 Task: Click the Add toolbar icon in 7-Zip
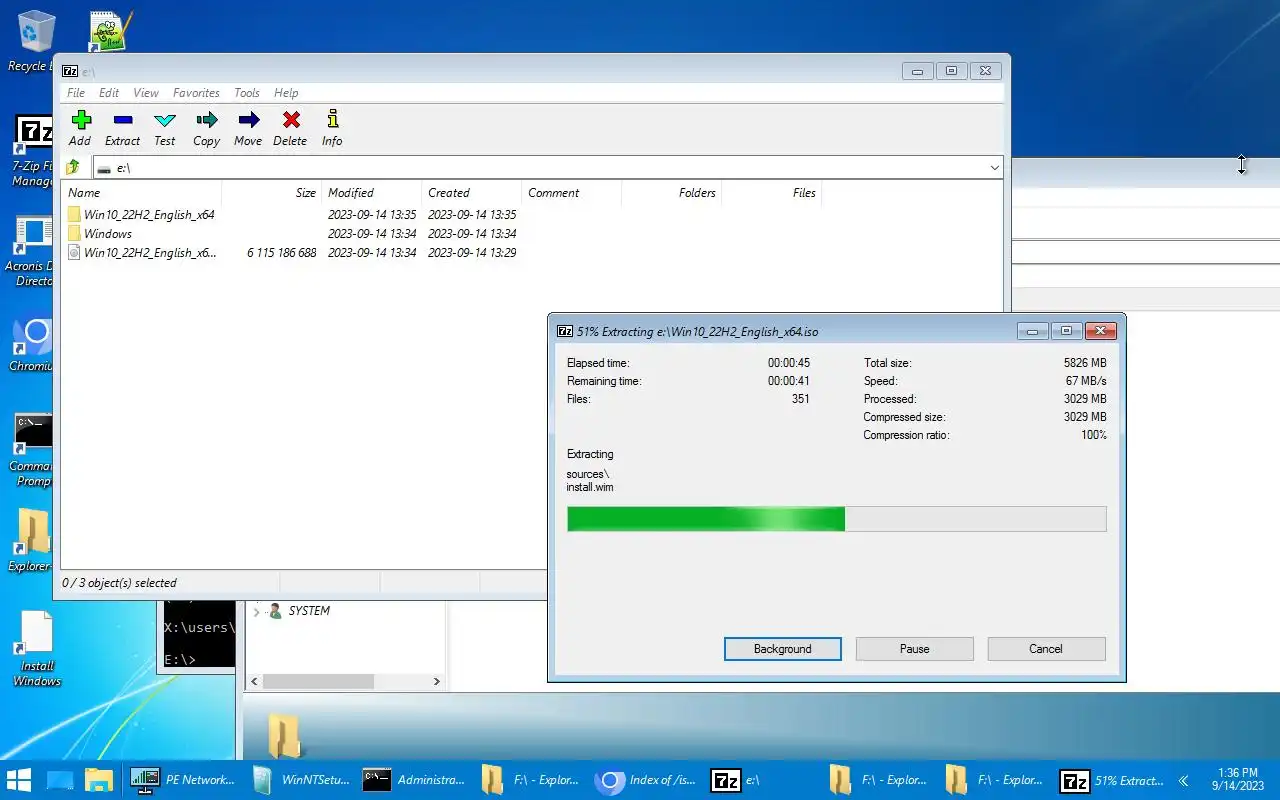point(80,128)
